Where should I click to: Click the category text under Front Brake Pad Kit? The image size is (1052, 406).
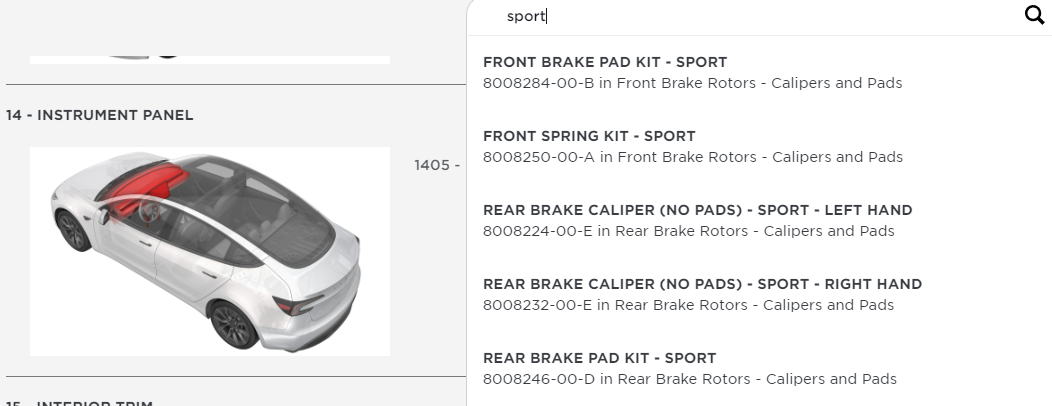[759, 83]
